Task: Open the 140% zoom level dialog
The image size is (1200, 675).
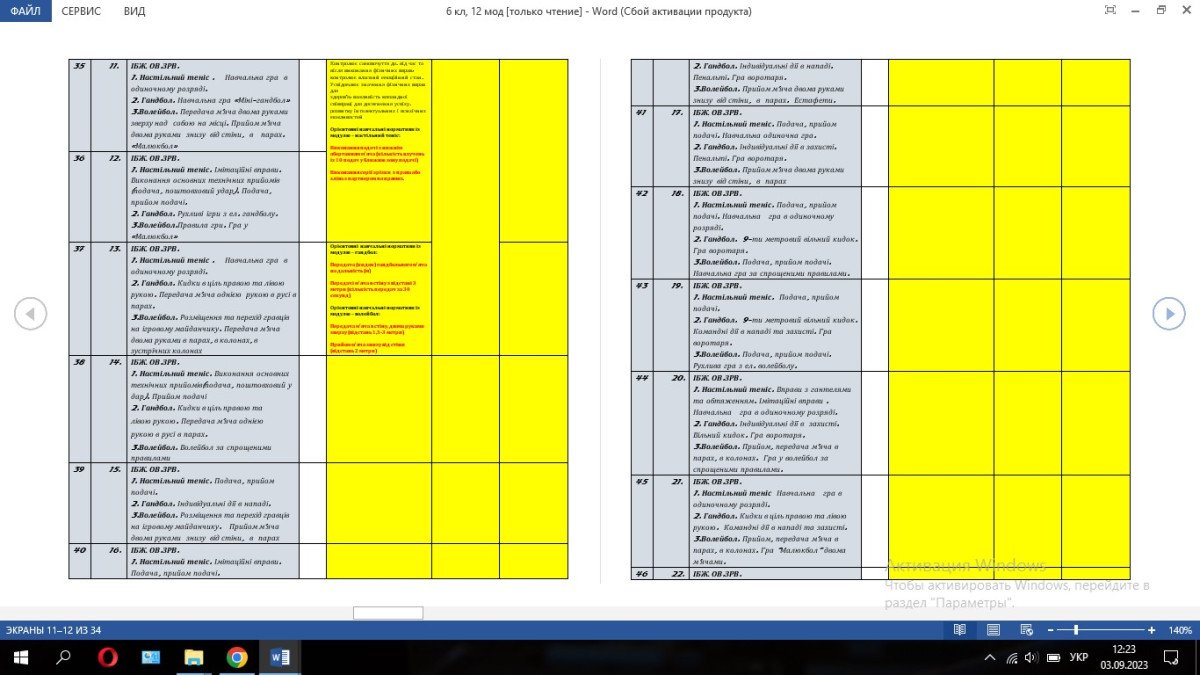Action: click(1180, 630)
